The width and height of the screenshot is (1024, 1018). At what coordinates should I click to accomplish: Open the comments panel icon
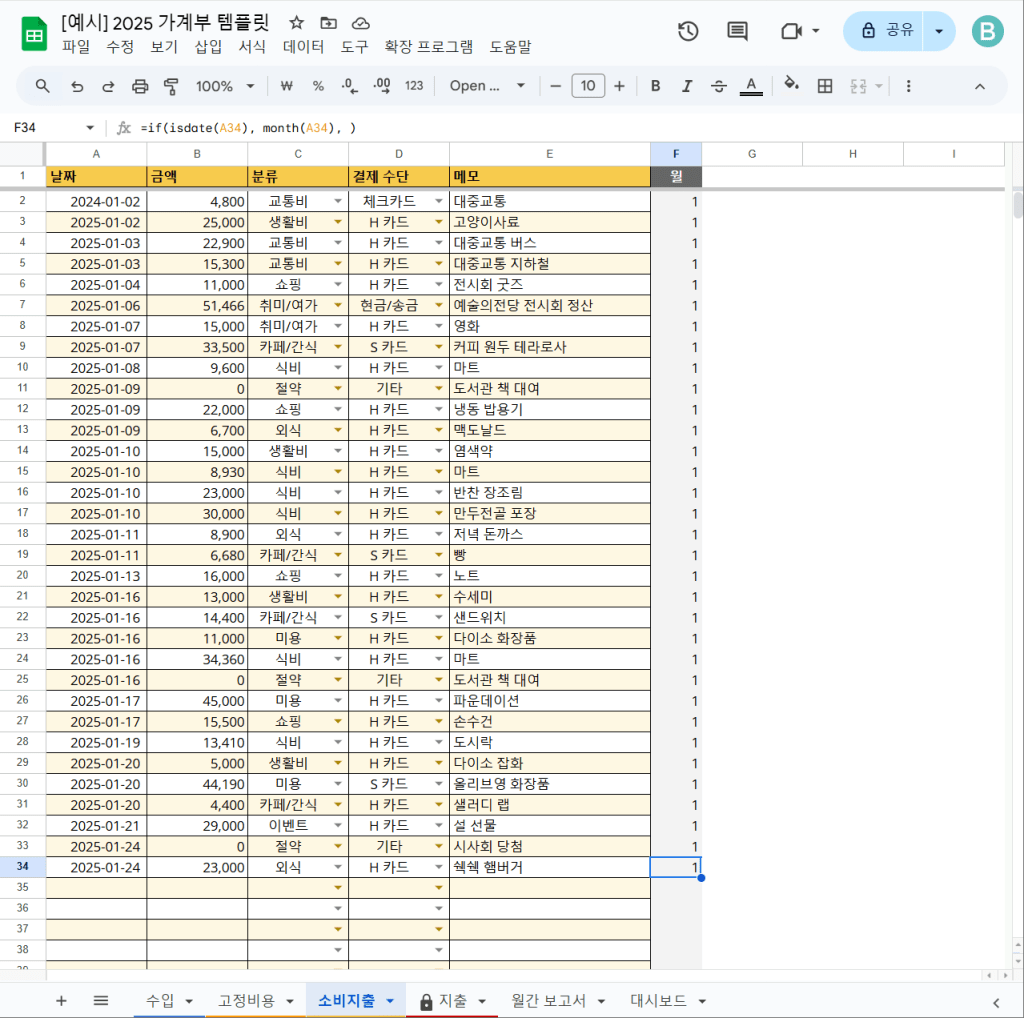tap(737, 31)
